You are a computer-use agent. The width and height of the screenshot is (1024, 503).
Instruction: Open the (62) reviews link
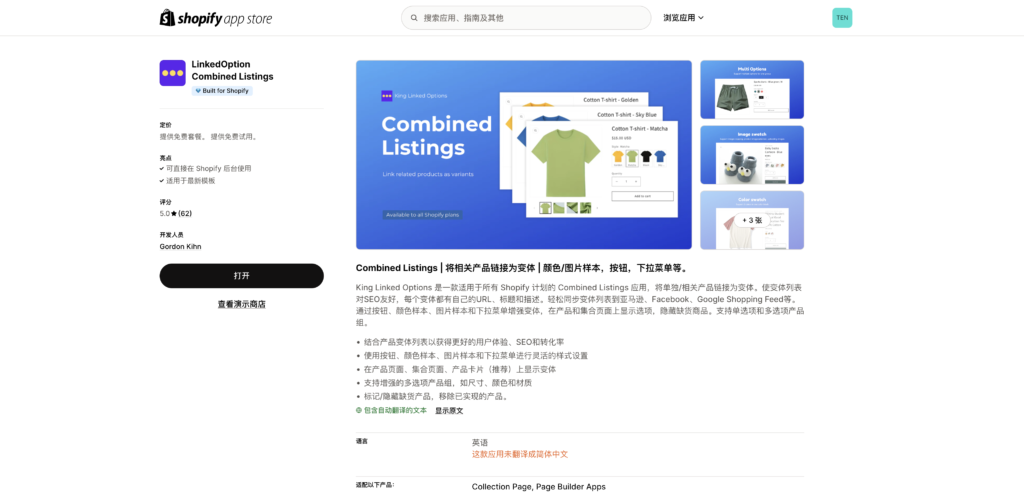click(x=185, y=214)
